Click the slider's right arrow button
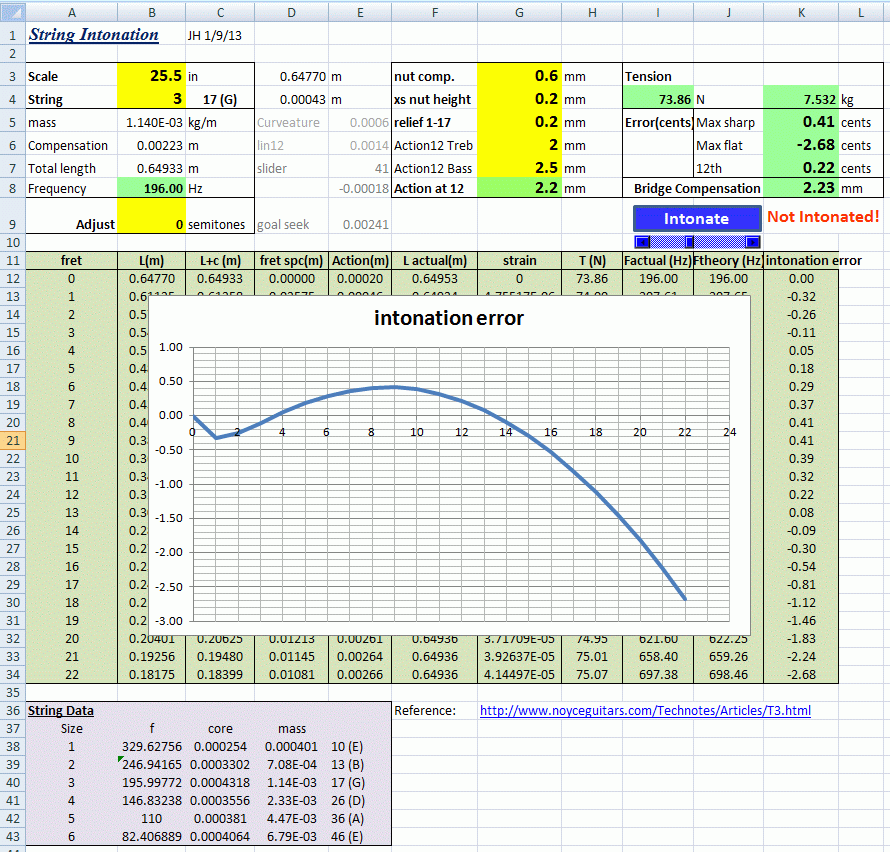890x852 pixels. (753, 242)
